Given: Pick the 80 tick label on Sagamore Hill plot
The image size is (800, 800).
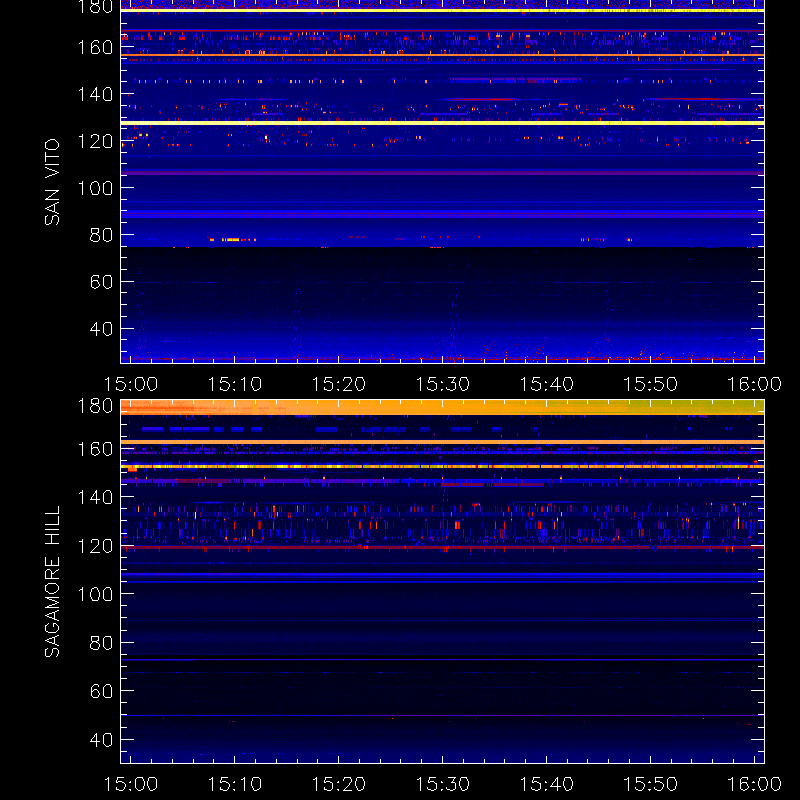Looking at the screenshot, I should pos(101,643).
